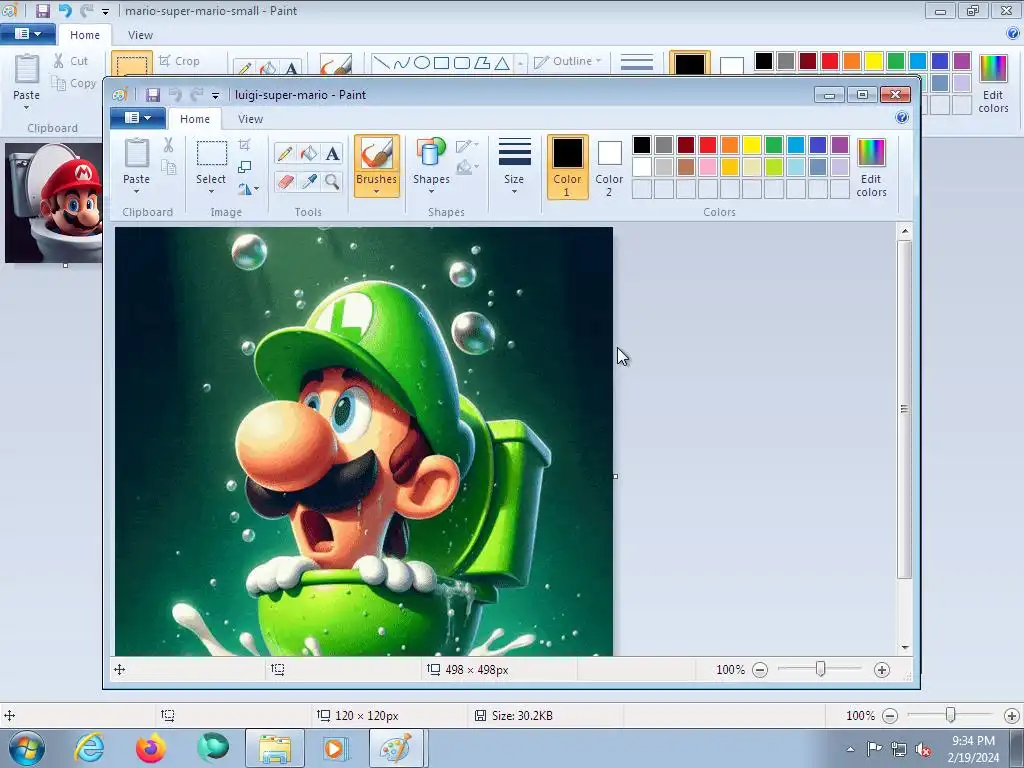Activate the Magnifier tool in luigi window
This screenshot has height=768, width=1024.
tap(332, 181)
